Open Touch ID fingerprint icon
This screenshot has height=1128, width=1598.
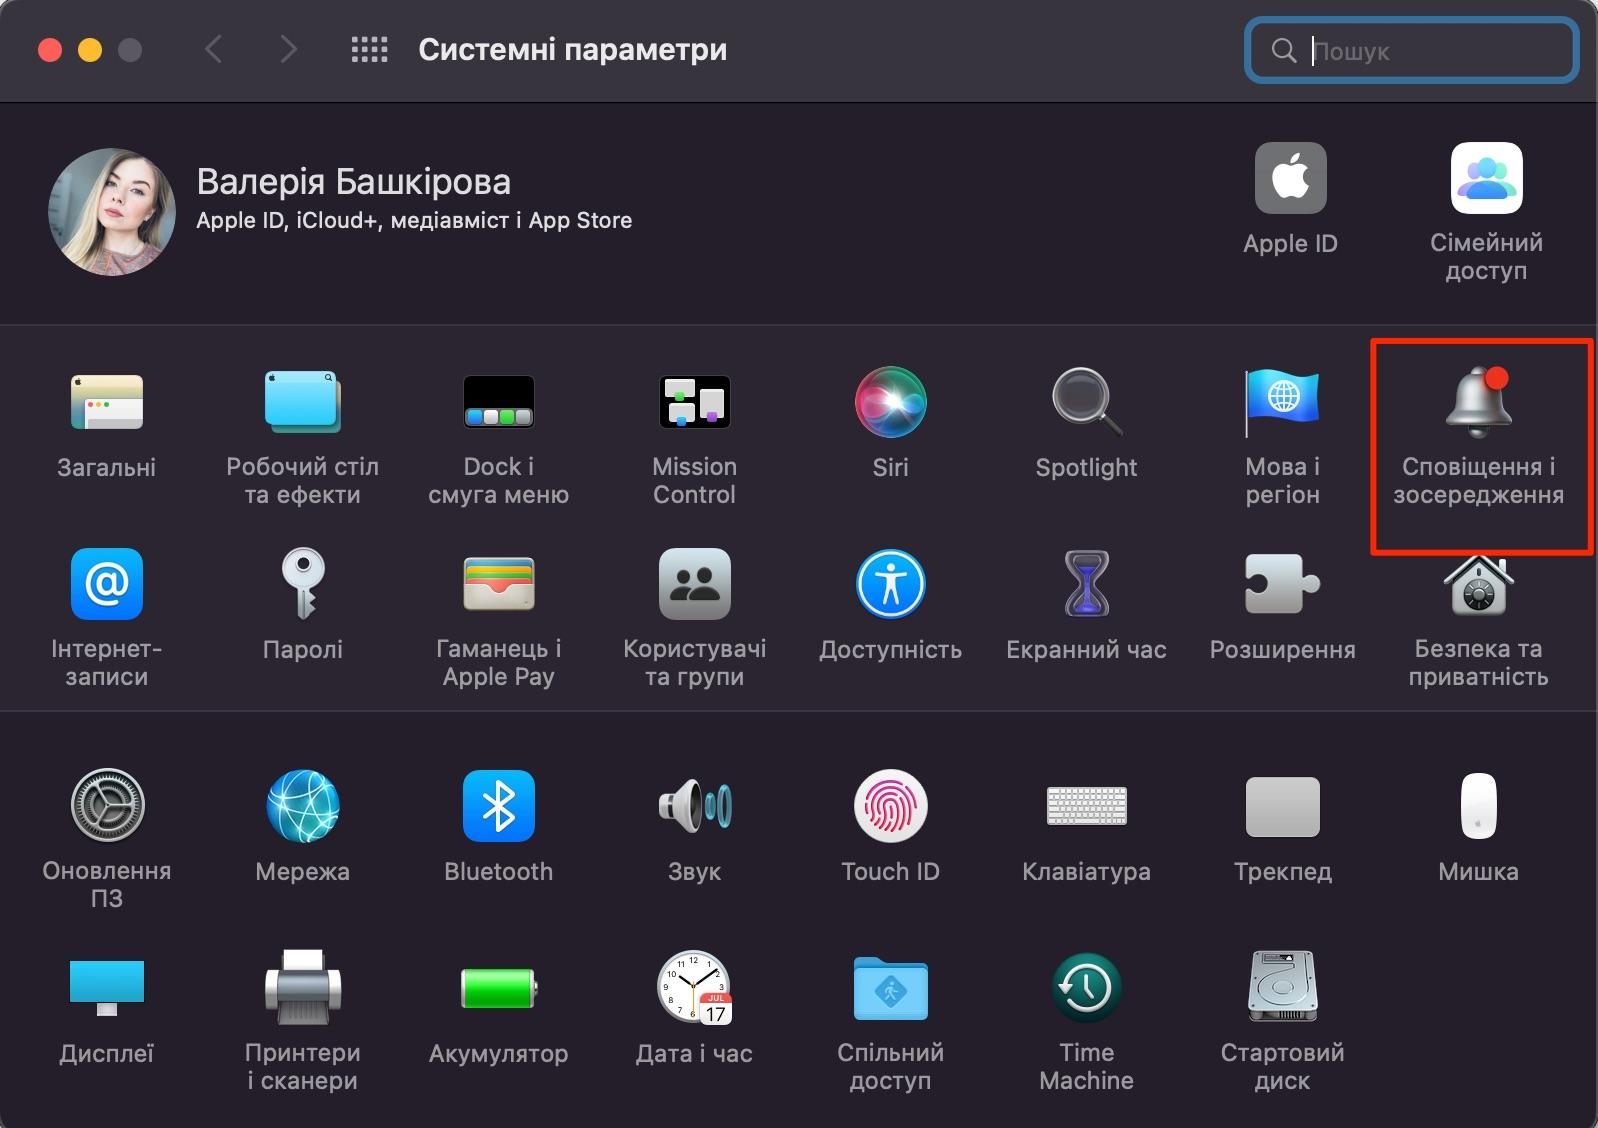(x=890, y=806)
